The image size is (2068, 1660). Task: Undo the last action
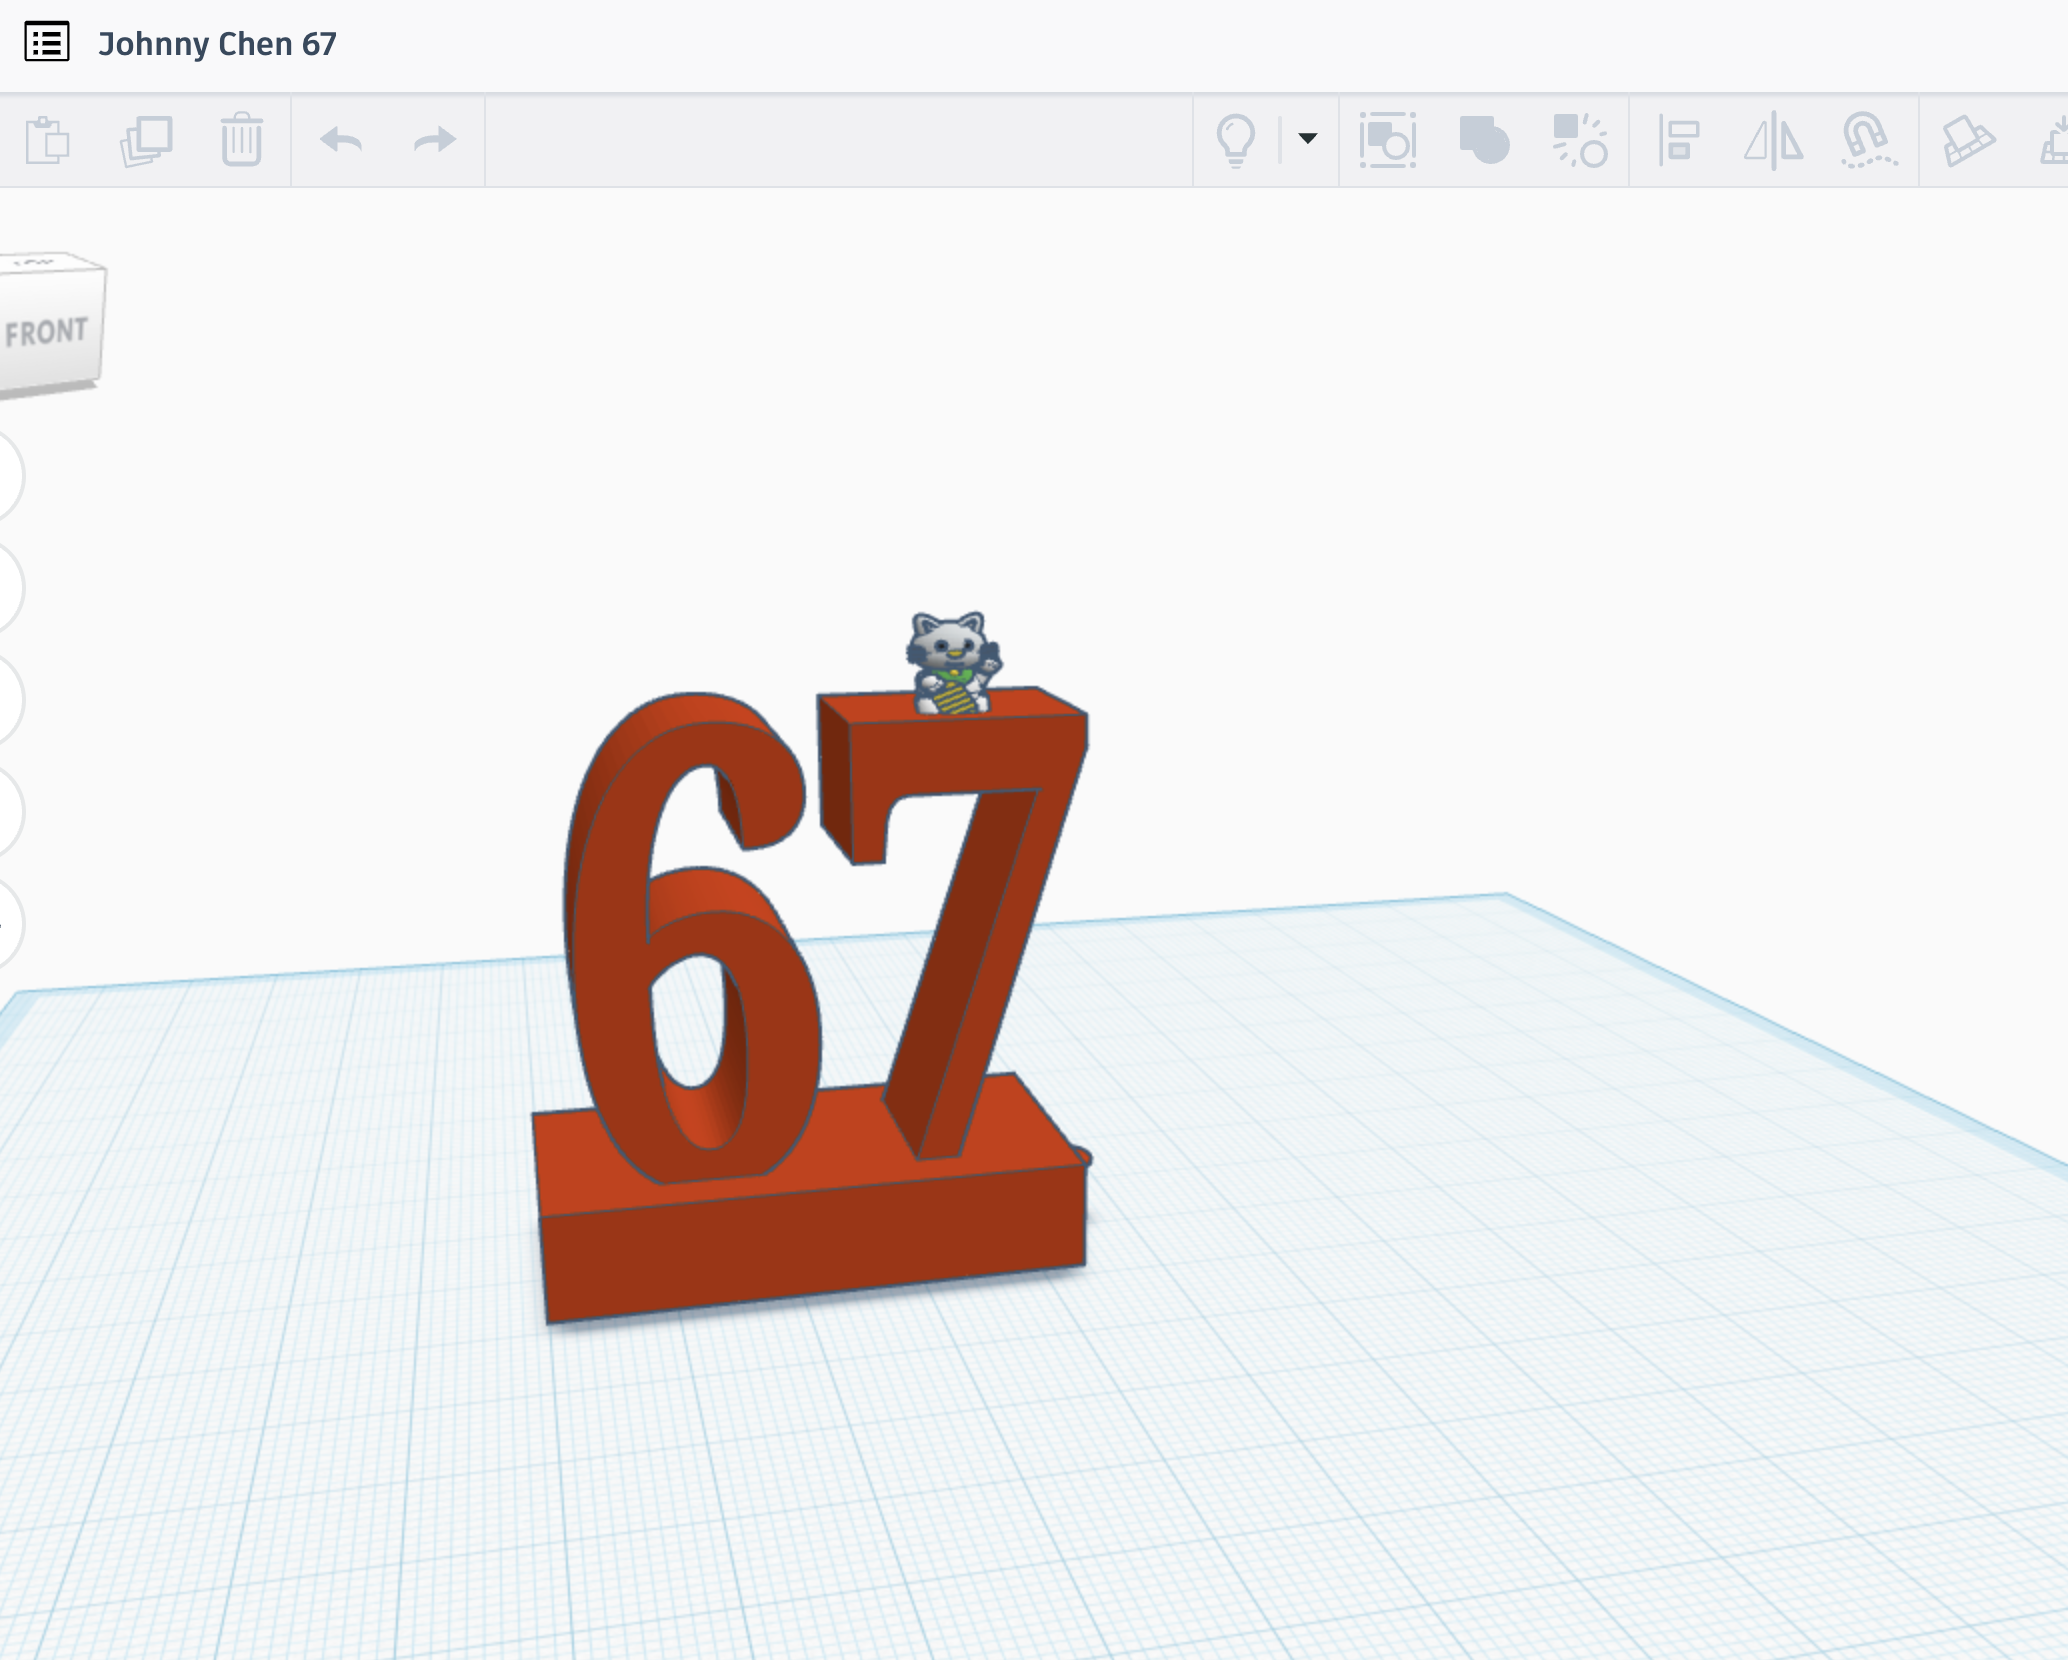pyautogui.click(x=341, y=140)
